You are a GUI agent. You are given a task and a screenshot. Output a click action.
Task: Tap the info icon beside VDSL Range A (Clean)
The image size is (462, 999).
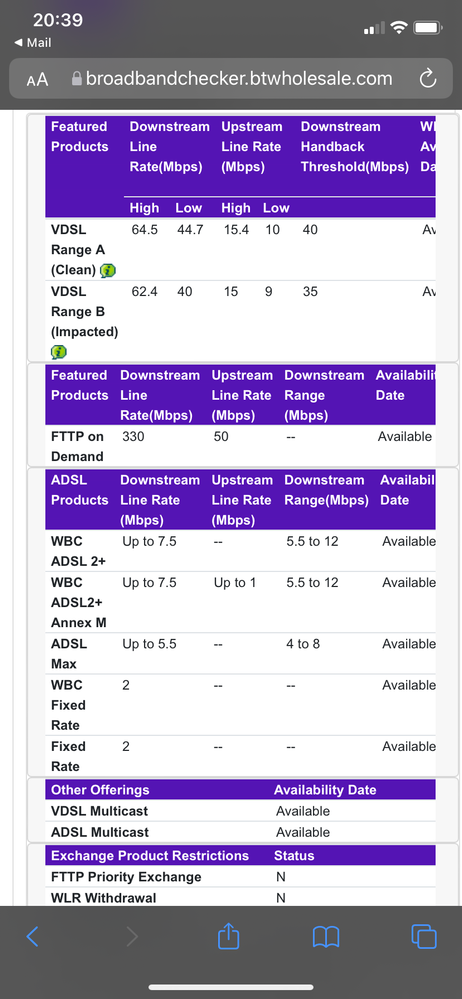tap(108, 271)
